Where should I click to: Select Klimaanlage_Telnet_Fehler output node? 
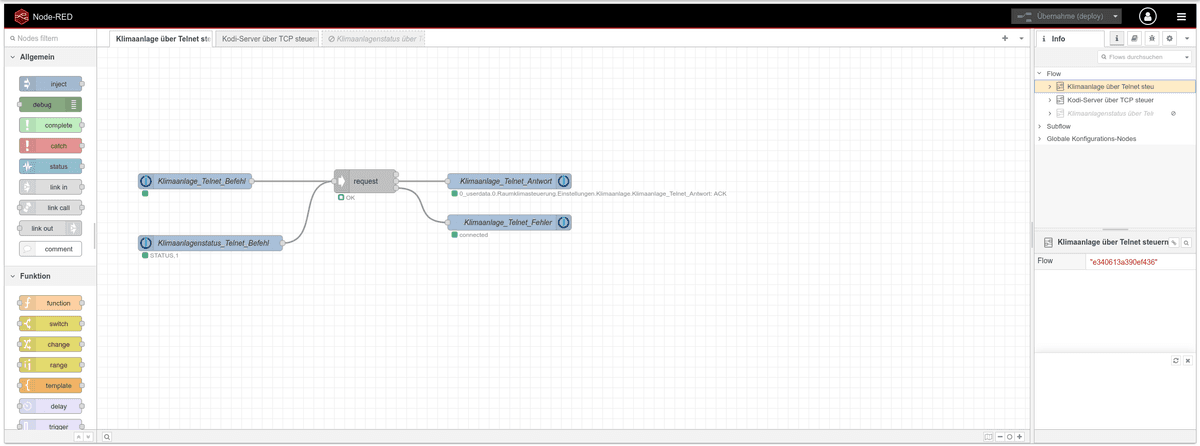click(510, 222)
